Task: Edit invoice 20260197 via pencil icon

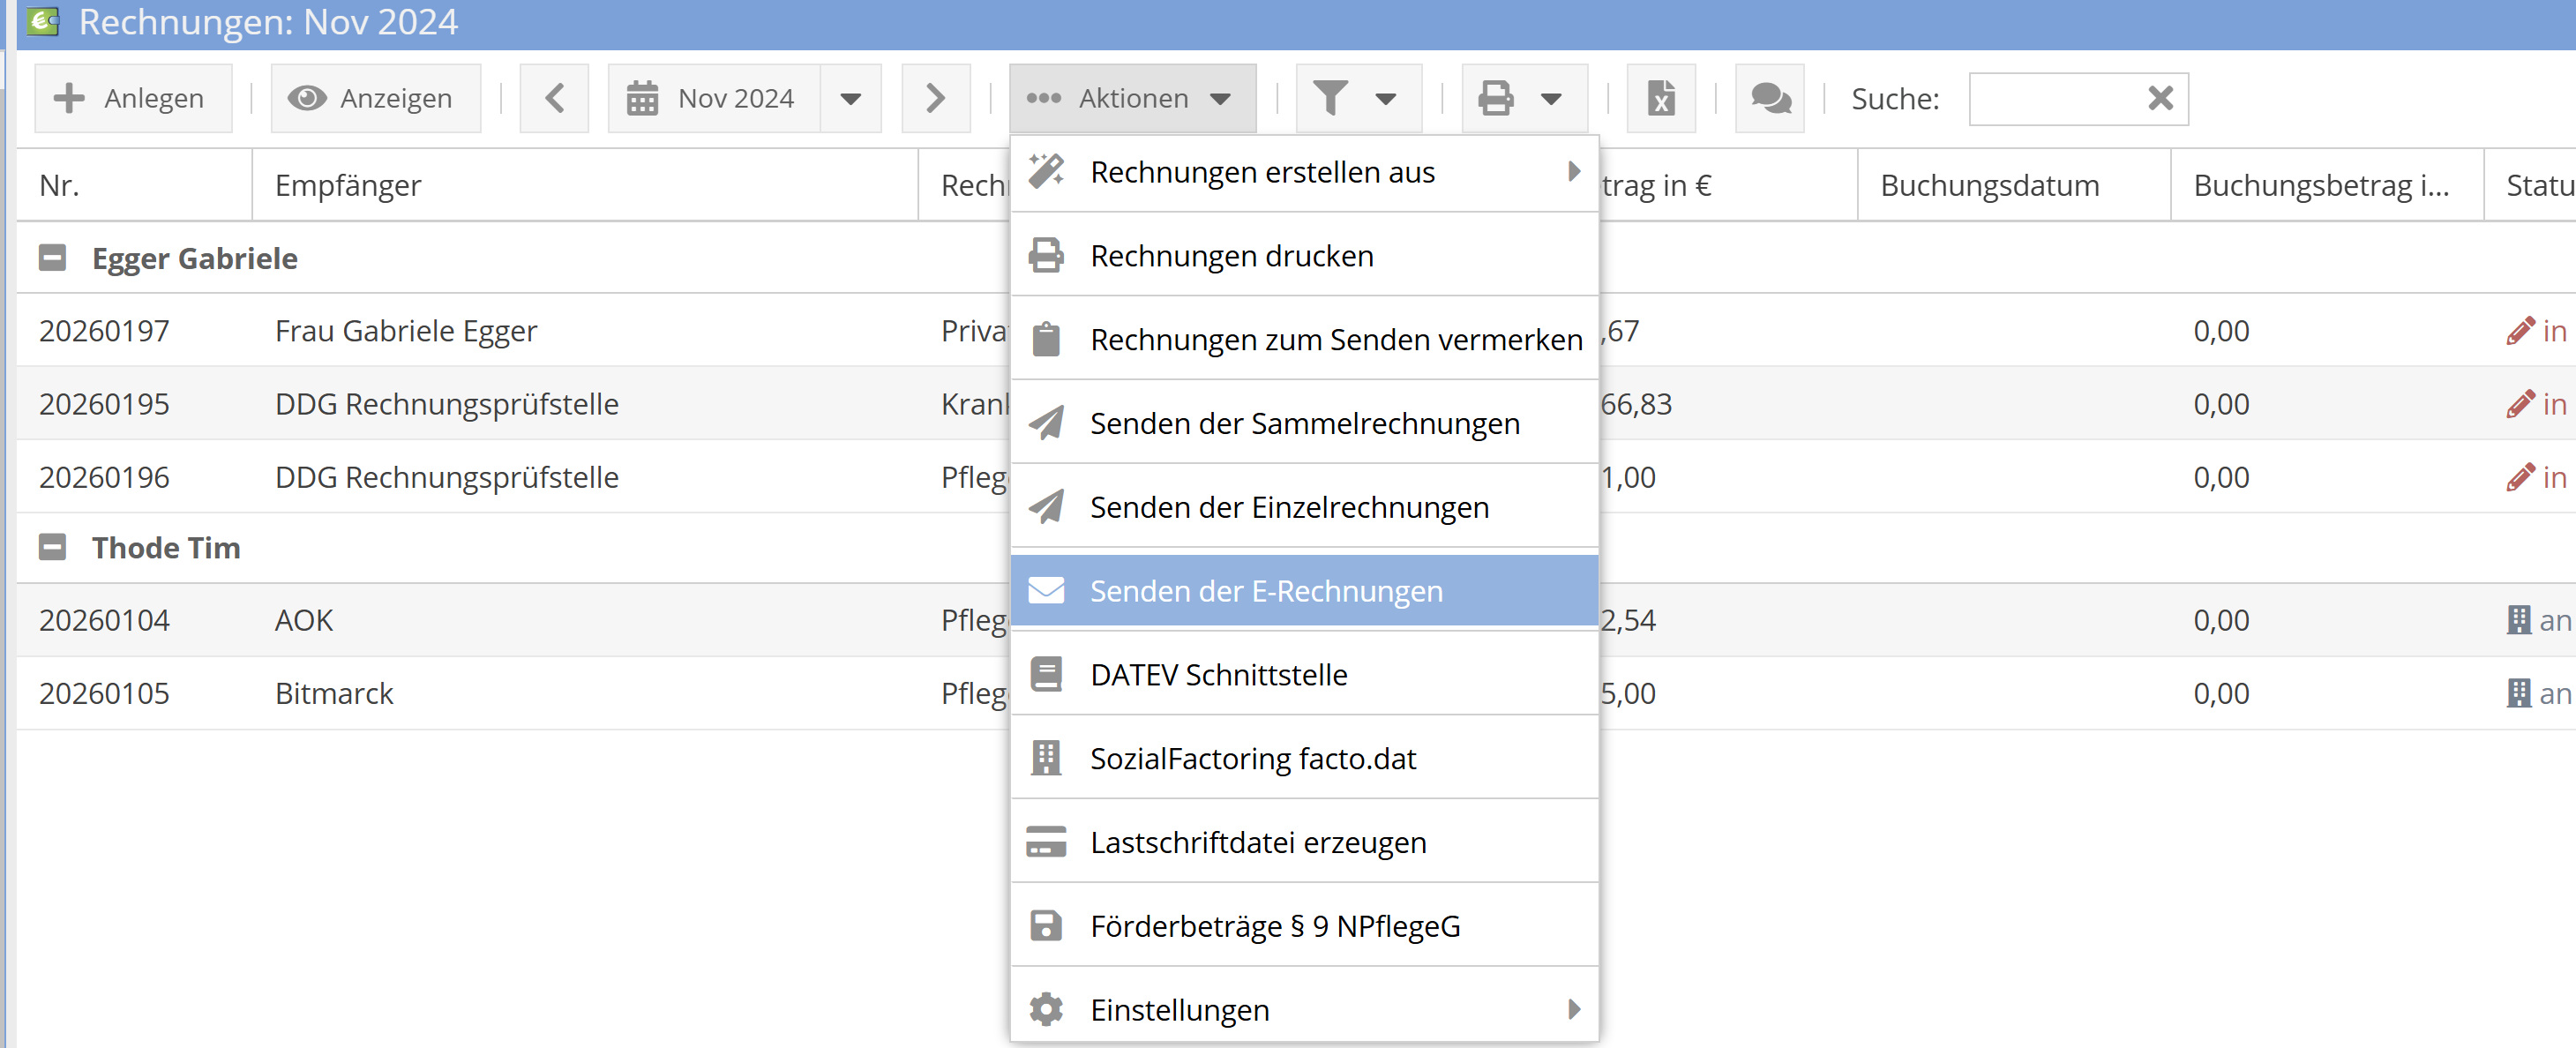Action: click(x=2522, y=330)
